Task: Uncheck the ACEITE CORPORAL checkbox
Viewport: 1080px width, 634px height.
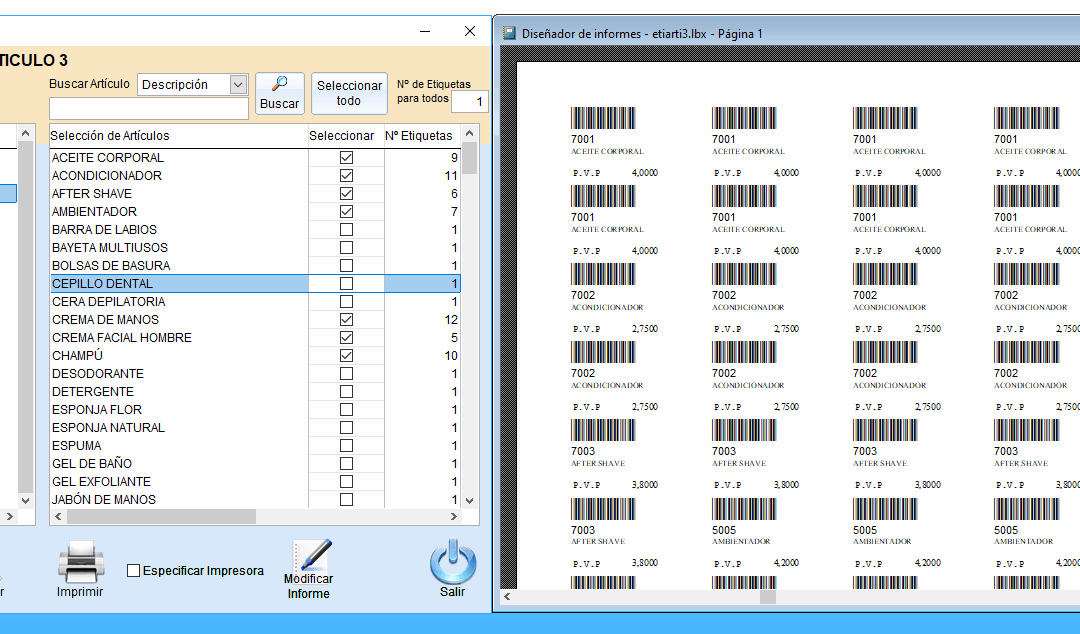Action: 346,158
